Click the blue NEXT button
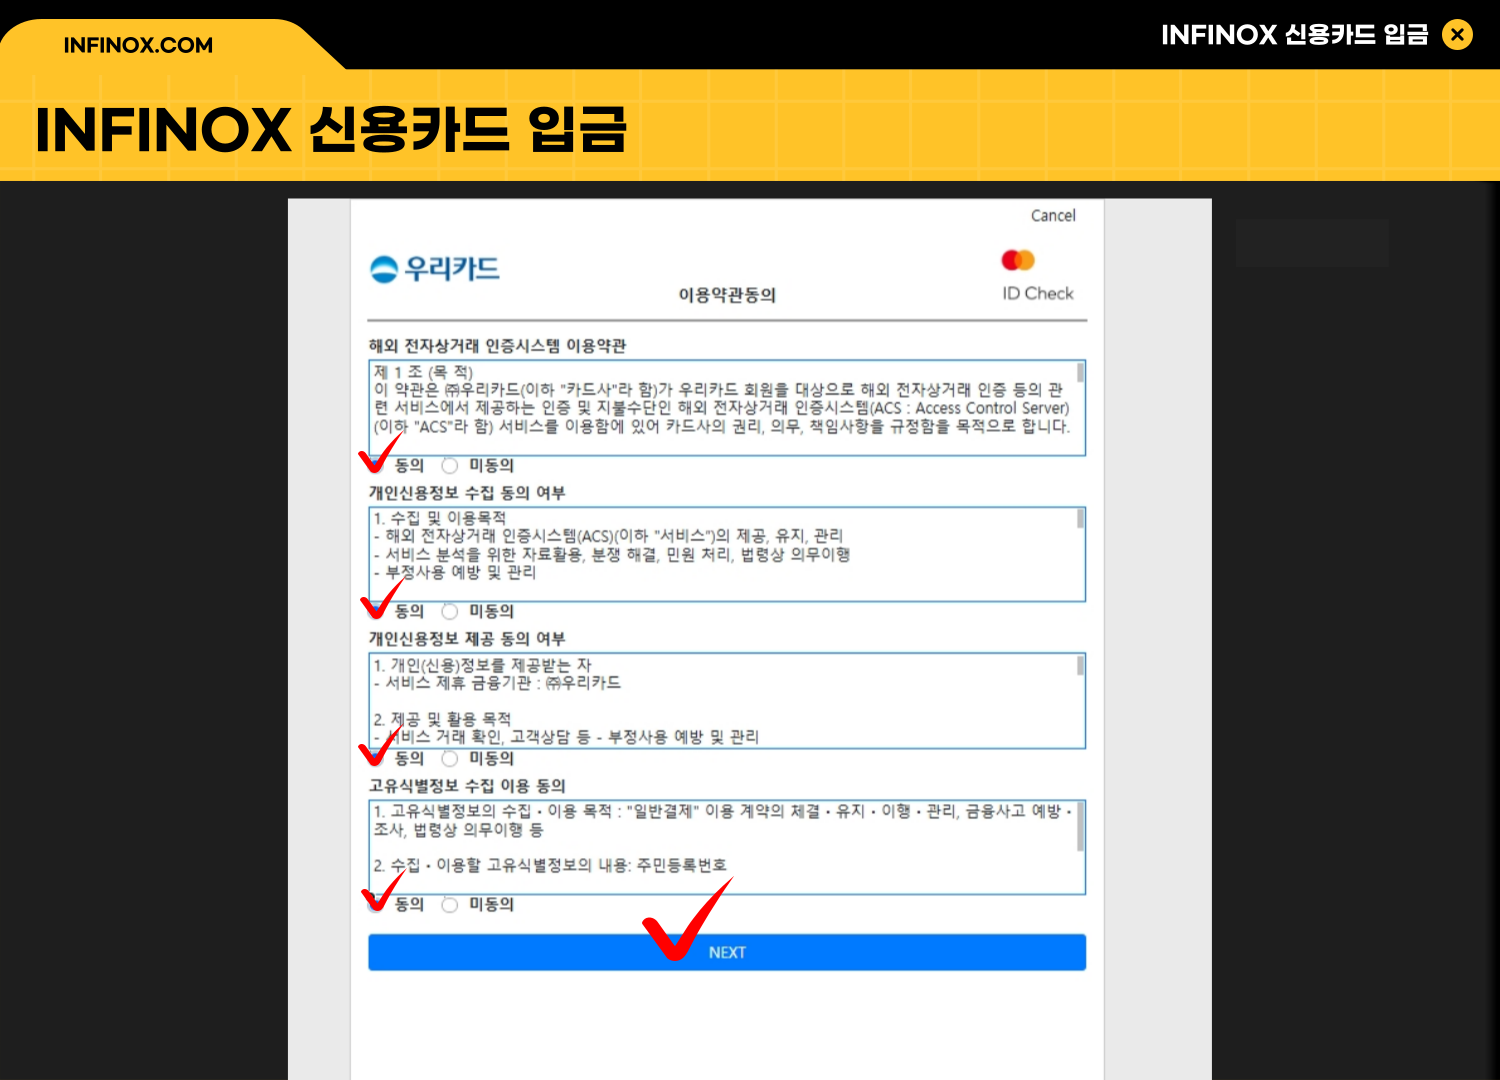1500x1080 pixels. click(x=727, y=952)
